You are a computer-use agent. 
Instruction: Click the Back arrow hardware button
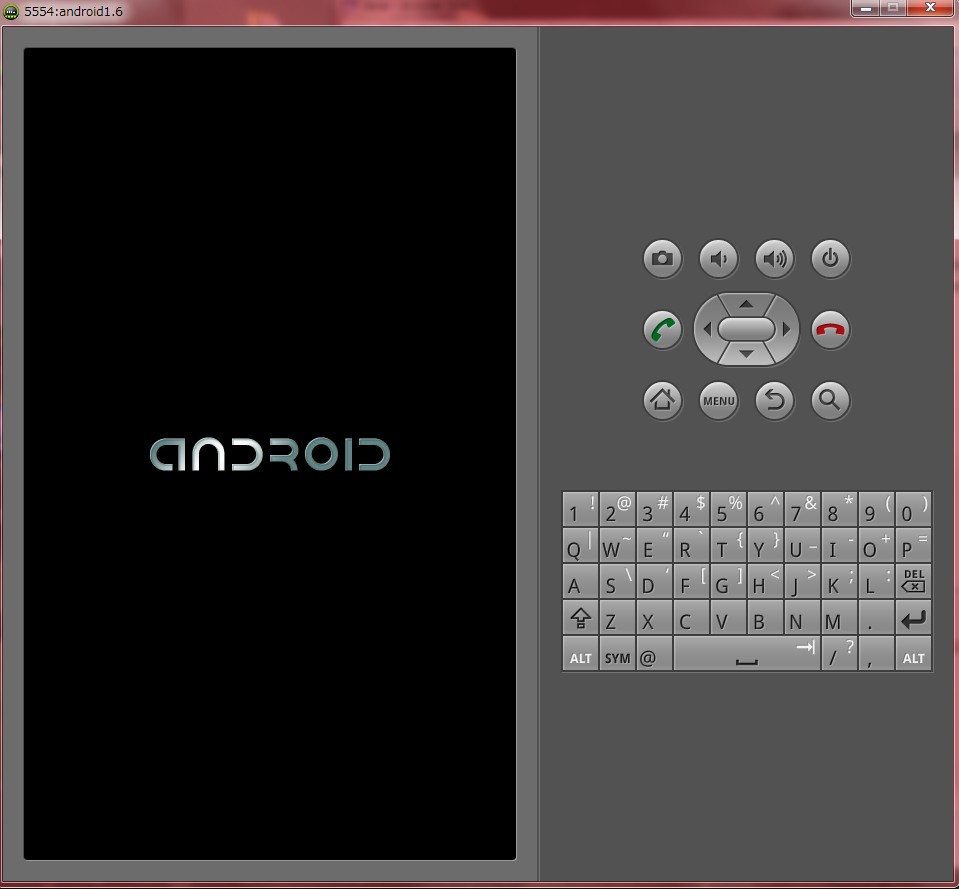click(774, 400)
